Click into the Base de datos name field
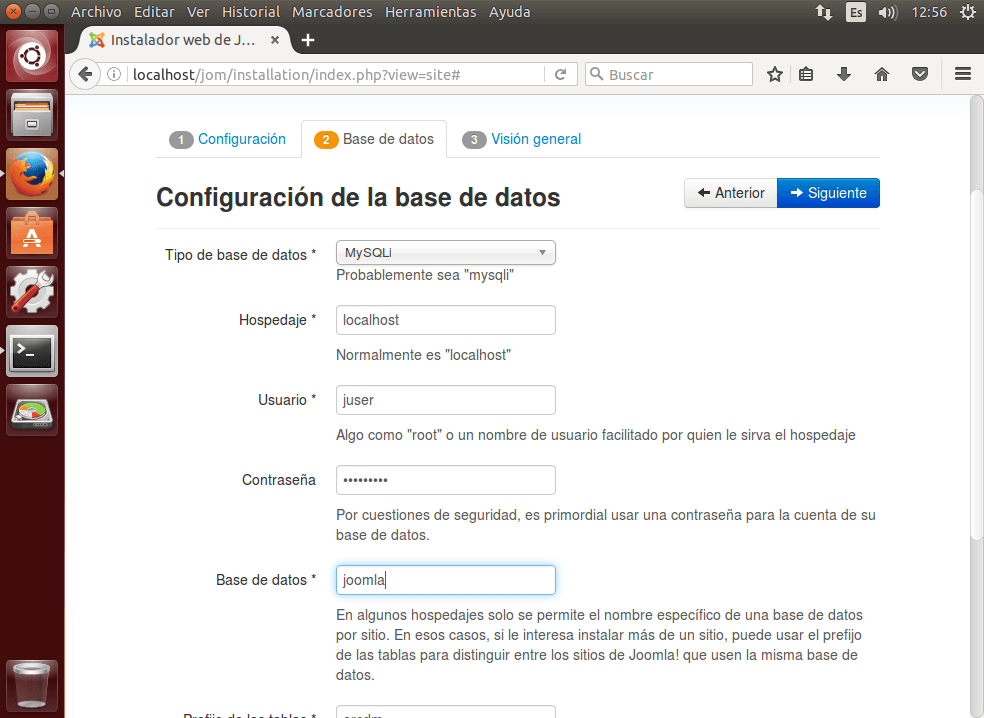984x718 pixels. (x=446, y=580)
